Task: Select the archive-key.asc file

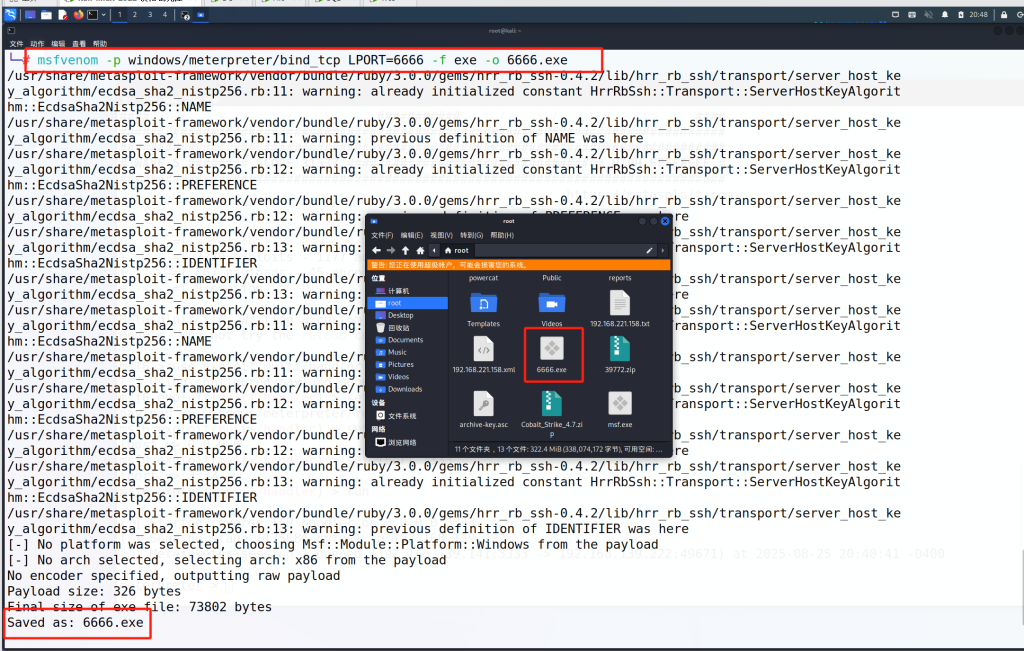Action: 484,410
